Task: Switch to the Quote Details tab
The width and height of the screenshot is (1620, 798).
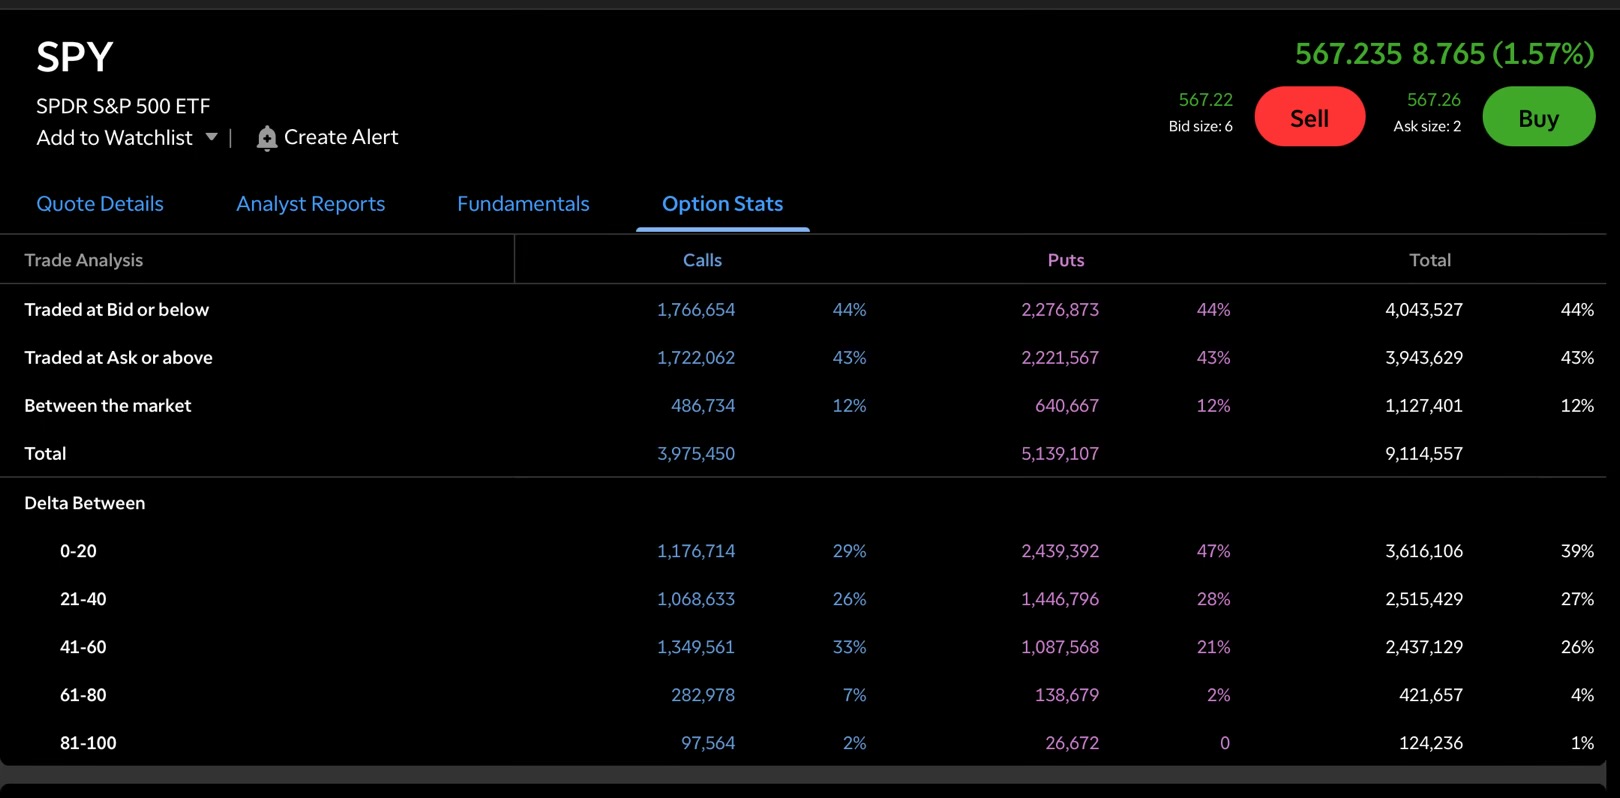Action: pyautogui.click(x=100, y=203)
